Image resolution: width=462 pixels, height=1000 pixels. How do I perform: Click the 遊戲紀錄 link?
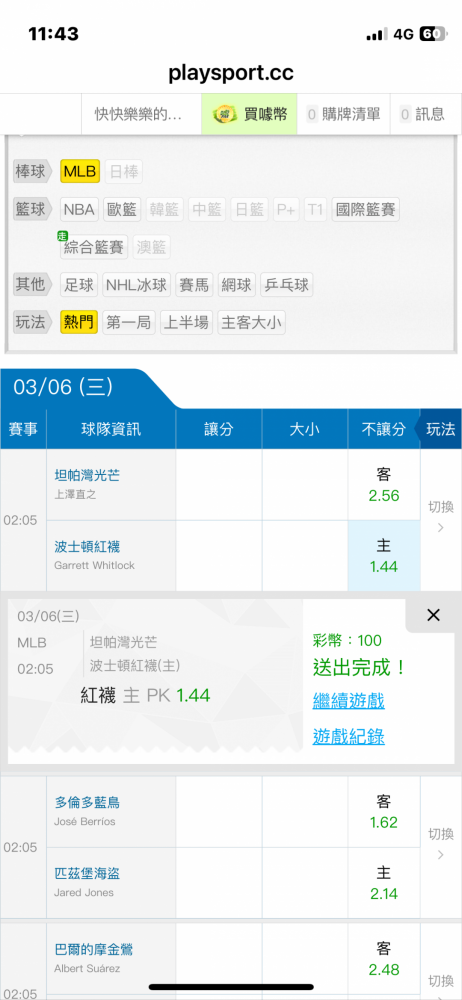click(348, 737)
